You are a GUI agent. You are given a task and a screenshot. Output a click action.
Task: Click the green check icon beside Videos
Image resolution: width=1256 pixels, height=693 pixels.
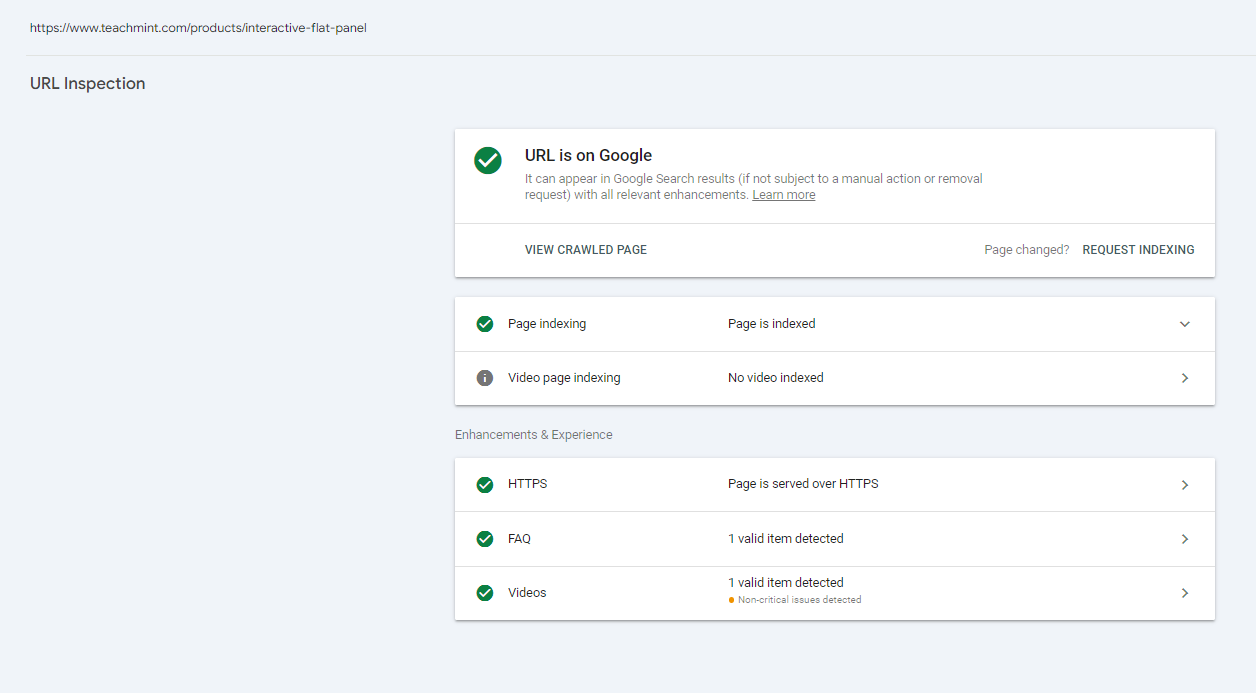pos(485,593)
